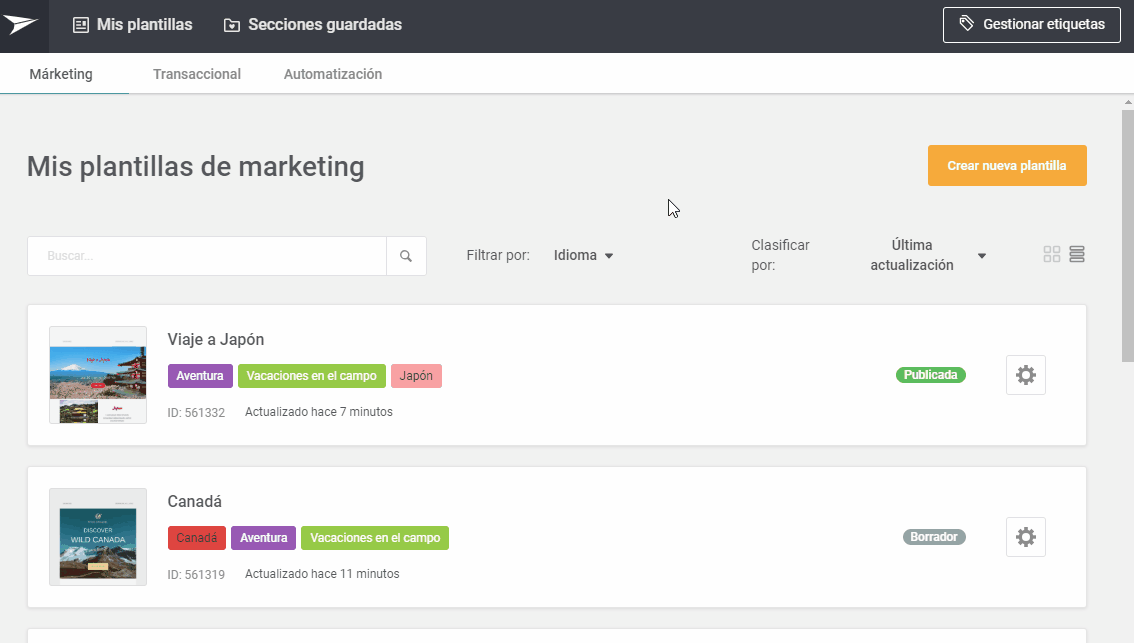This screenshot has height=643, width=1134.
Task: Switch to the Automatización tab
Action: pos(333,74)
